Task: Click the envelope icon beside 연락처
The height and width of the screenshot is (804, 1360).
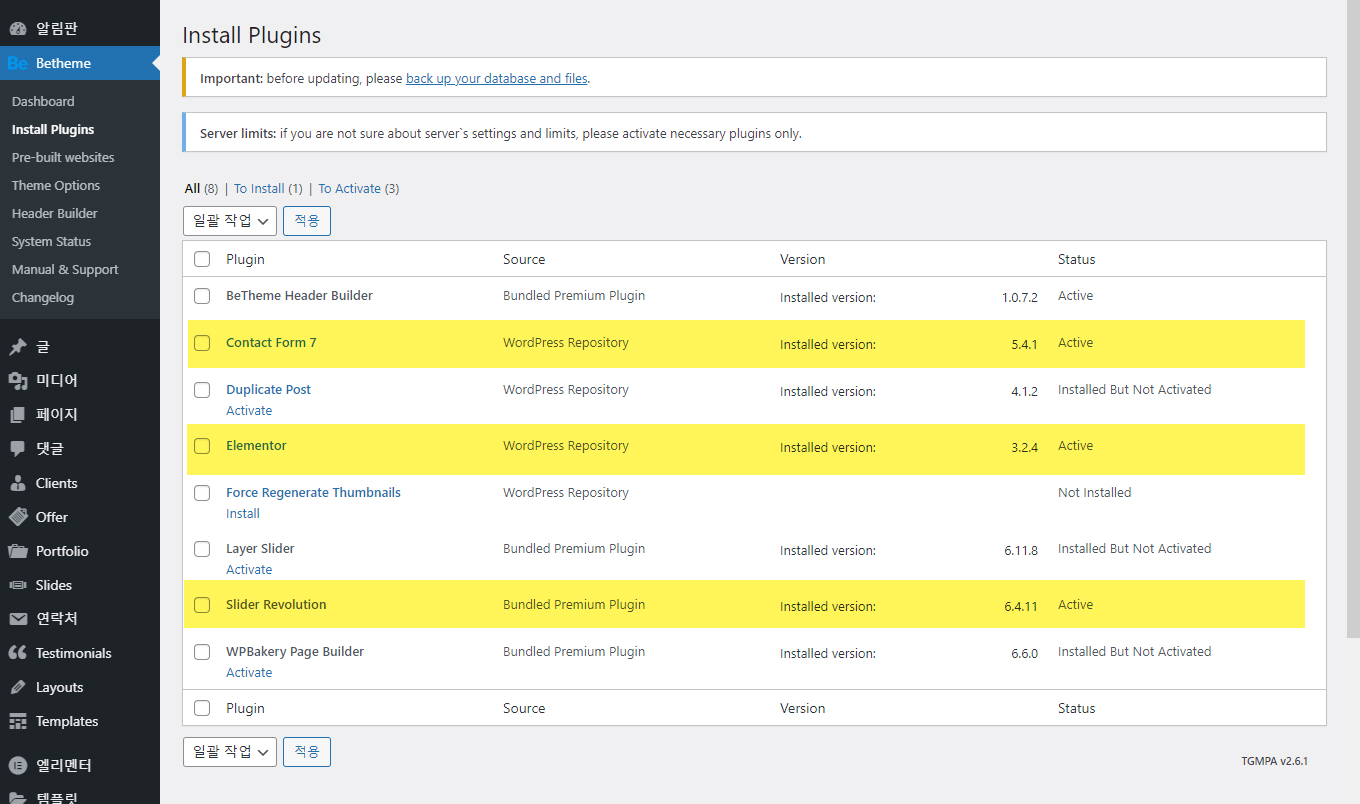Action: coord(18,619)
